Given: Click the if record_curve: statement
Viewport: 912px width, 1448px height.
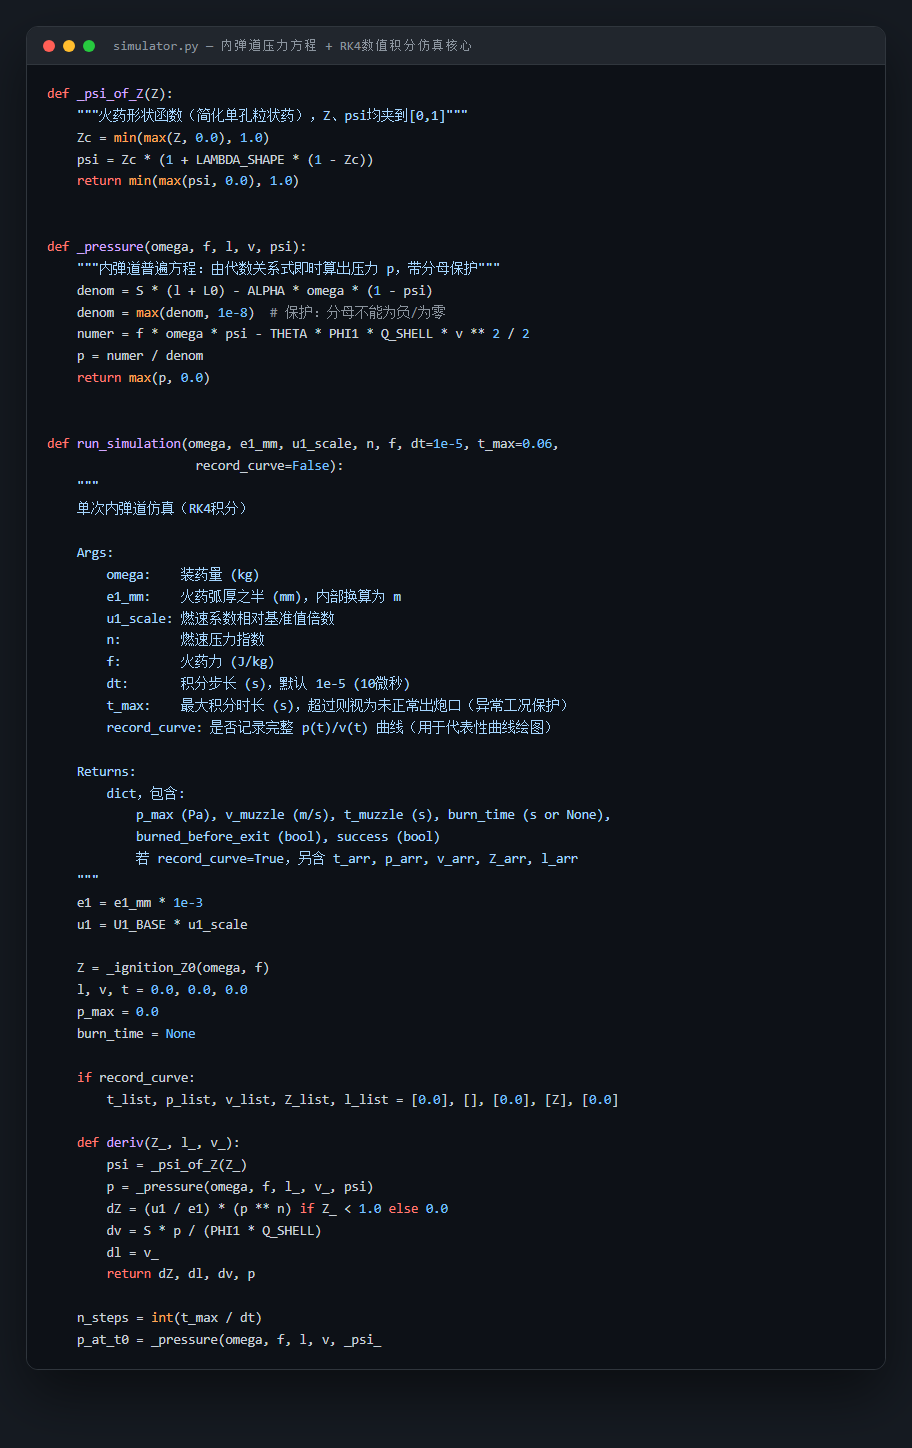Looking at the screenshot, I should click(x=136, y=1077).
